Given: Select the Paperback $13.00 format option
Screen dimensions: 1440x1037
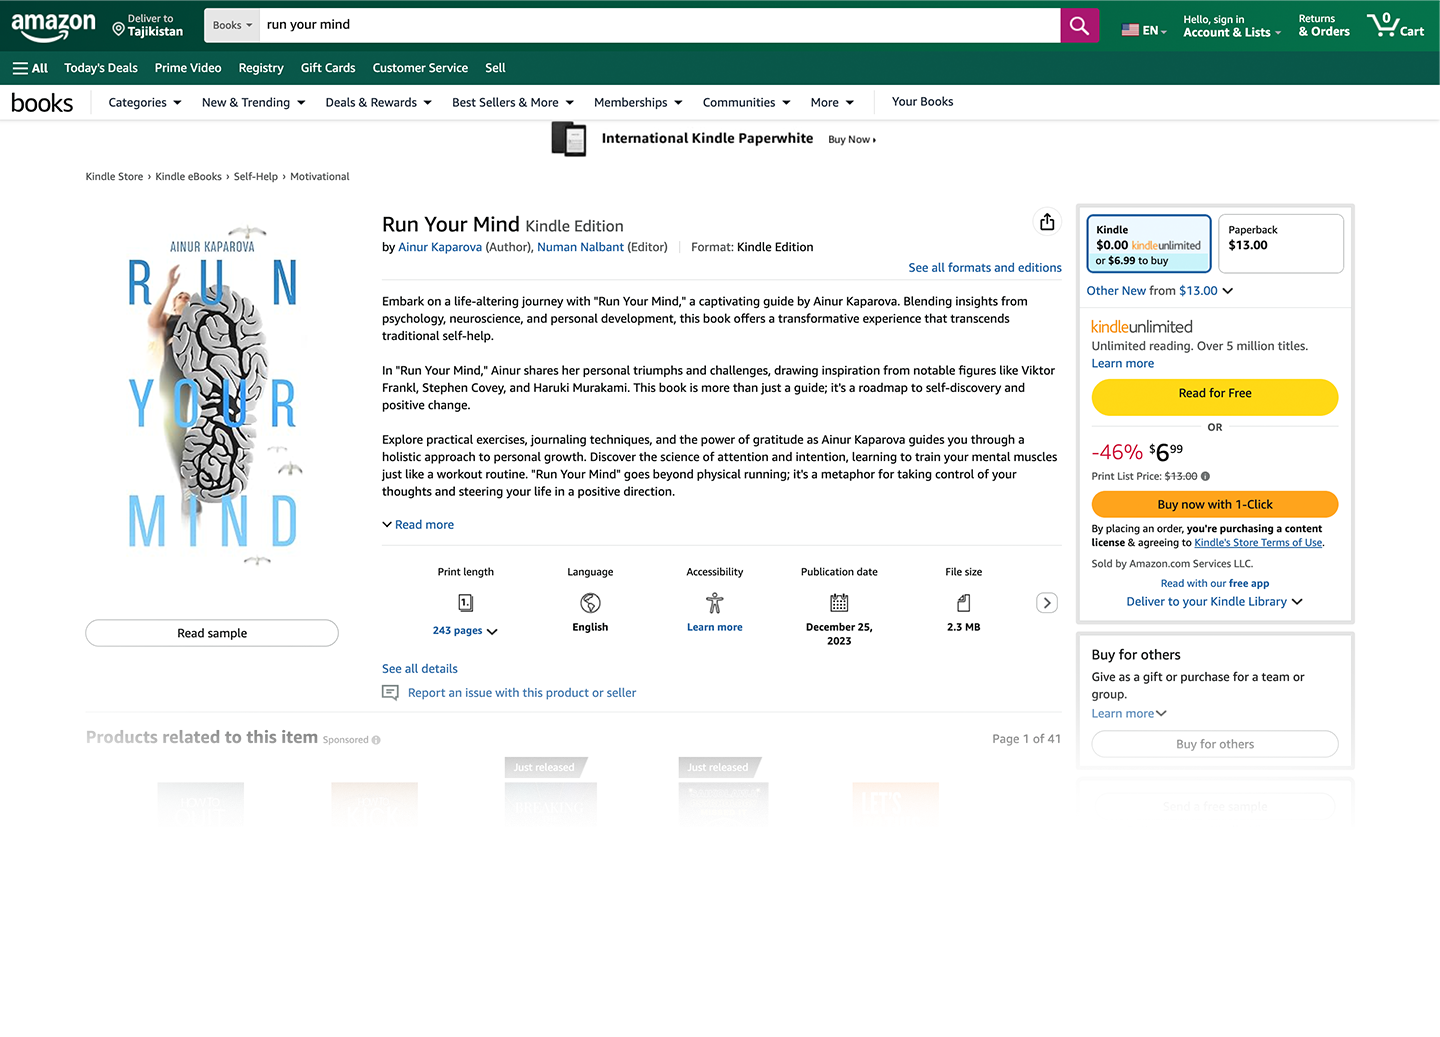Looking at the screenshot, I should pyautogui.click(x=1281, y=244).
